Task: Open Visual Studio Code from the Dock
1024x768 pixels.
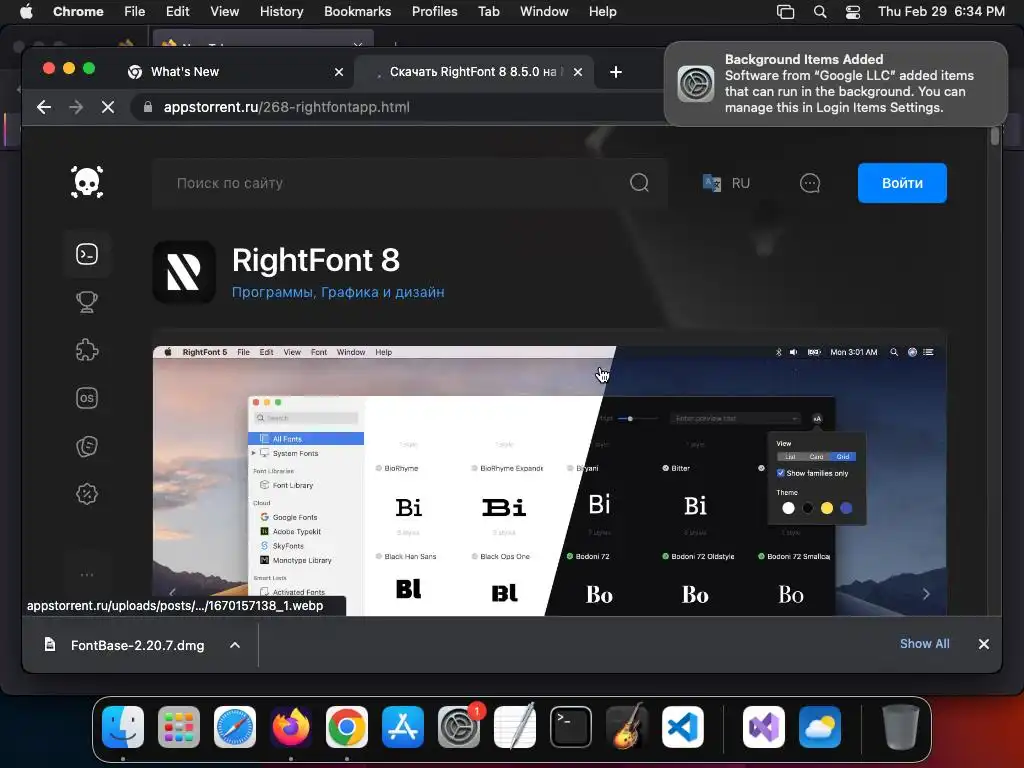Action: pyautogui.click(x=682, y=727)
